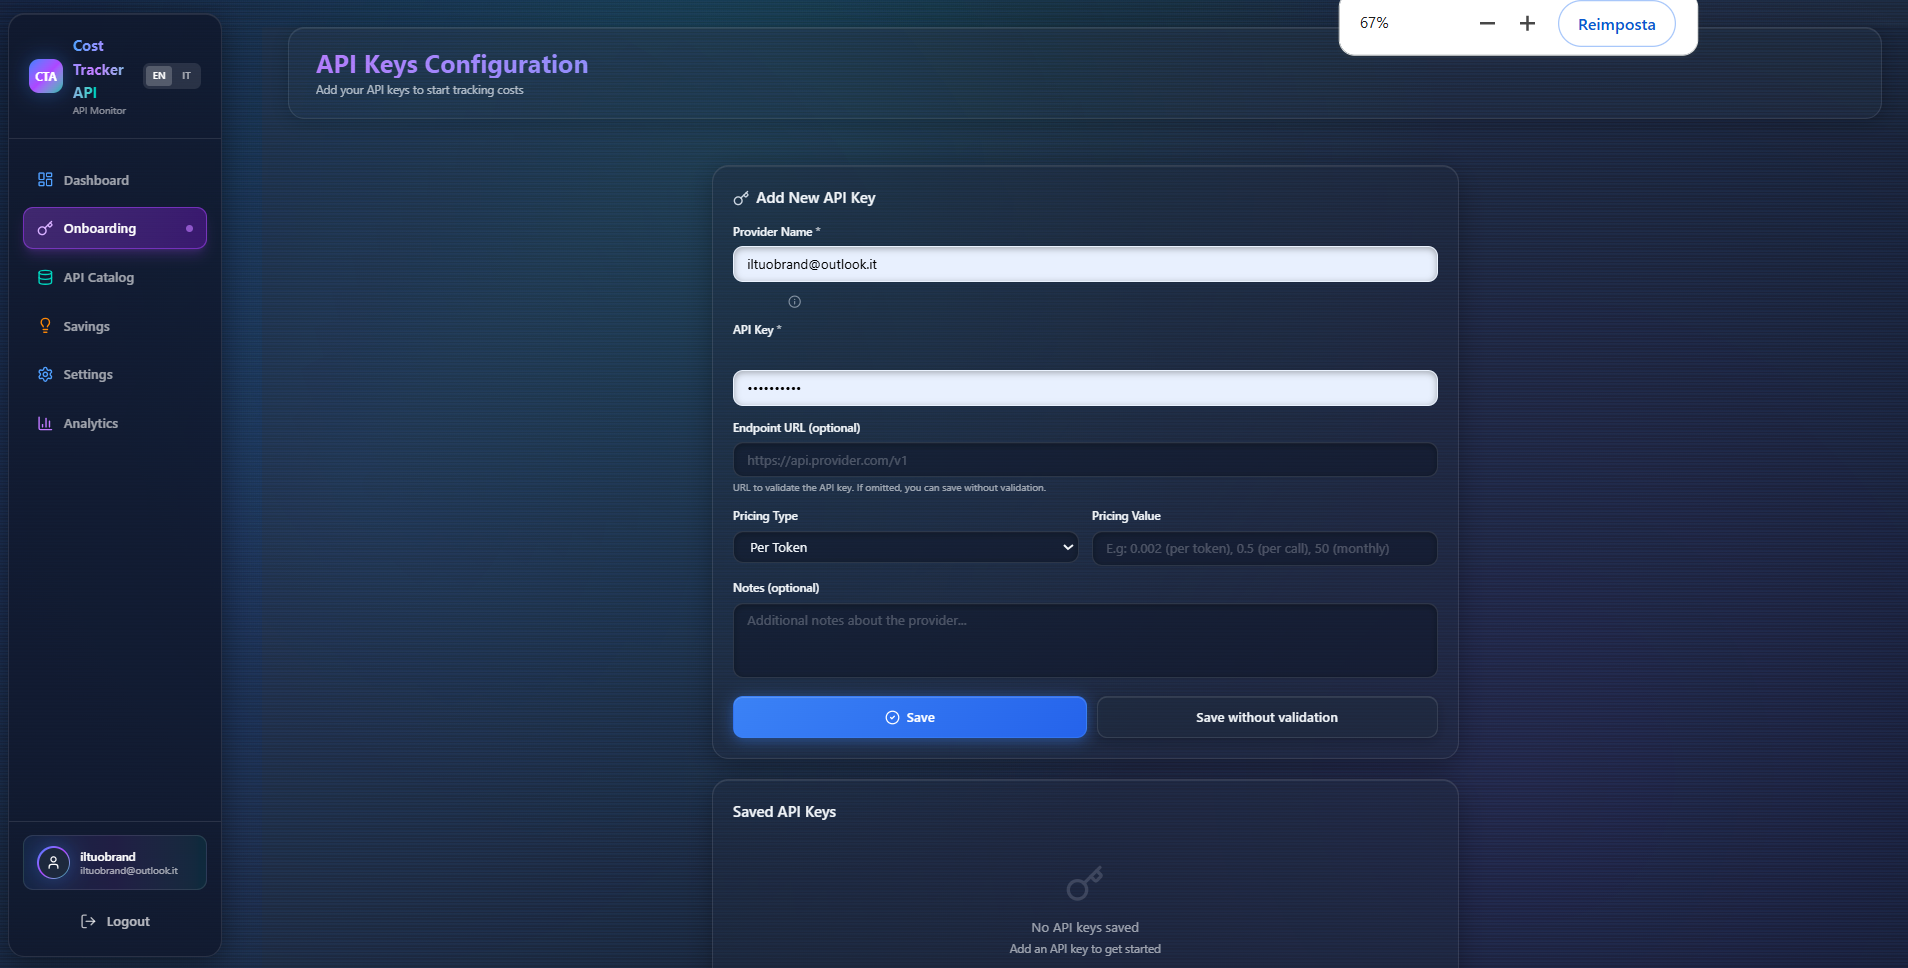Click the key icon beside Add New API Key
The width and height of the screenshot is (1908, 968).
pyautogui.click(x=741, y=197)
